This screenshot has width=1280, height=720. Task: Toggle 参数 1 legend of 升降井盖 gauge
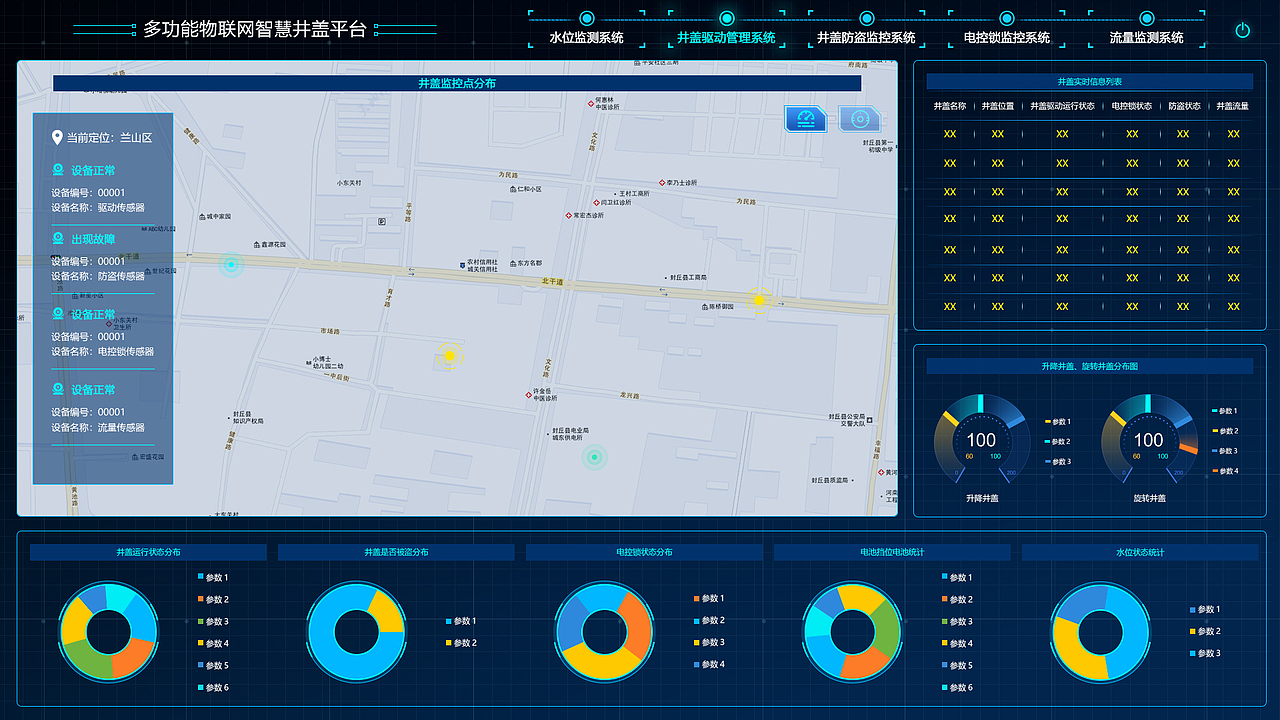1058,422
